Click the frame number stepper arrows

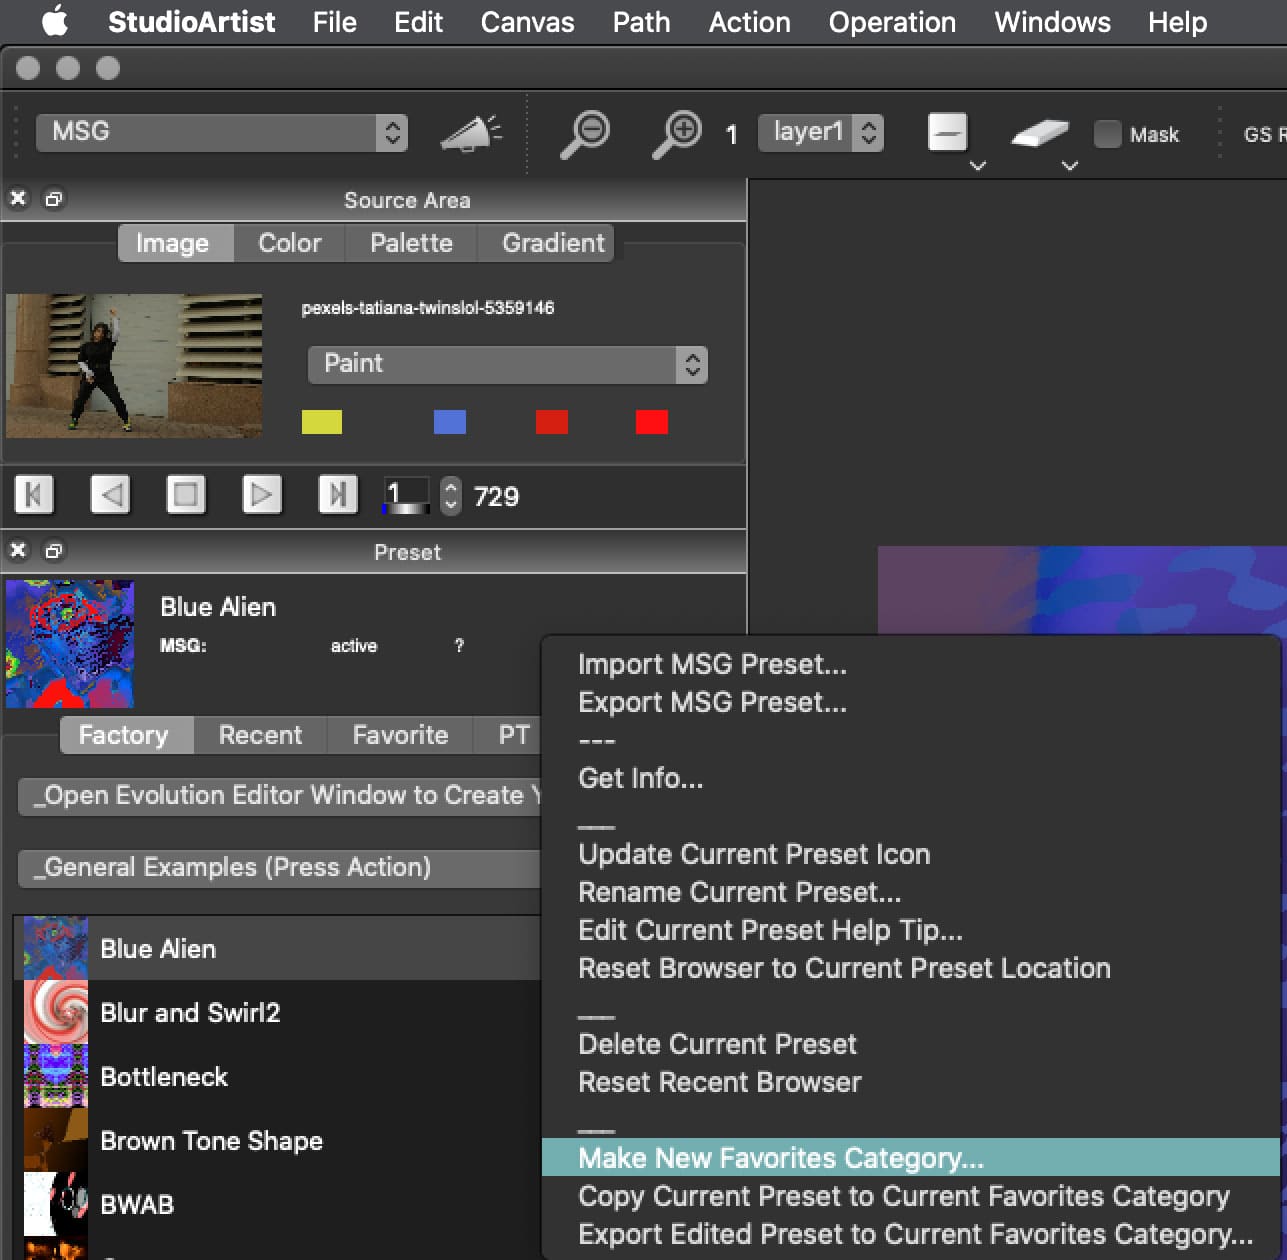click(x=451, y=495)
